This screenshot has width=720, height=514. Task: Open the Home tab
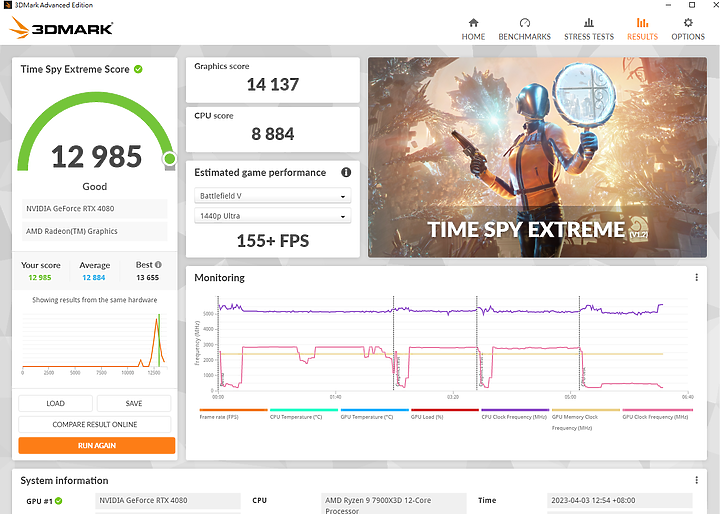pyautogui.click(x=473, y=29)
